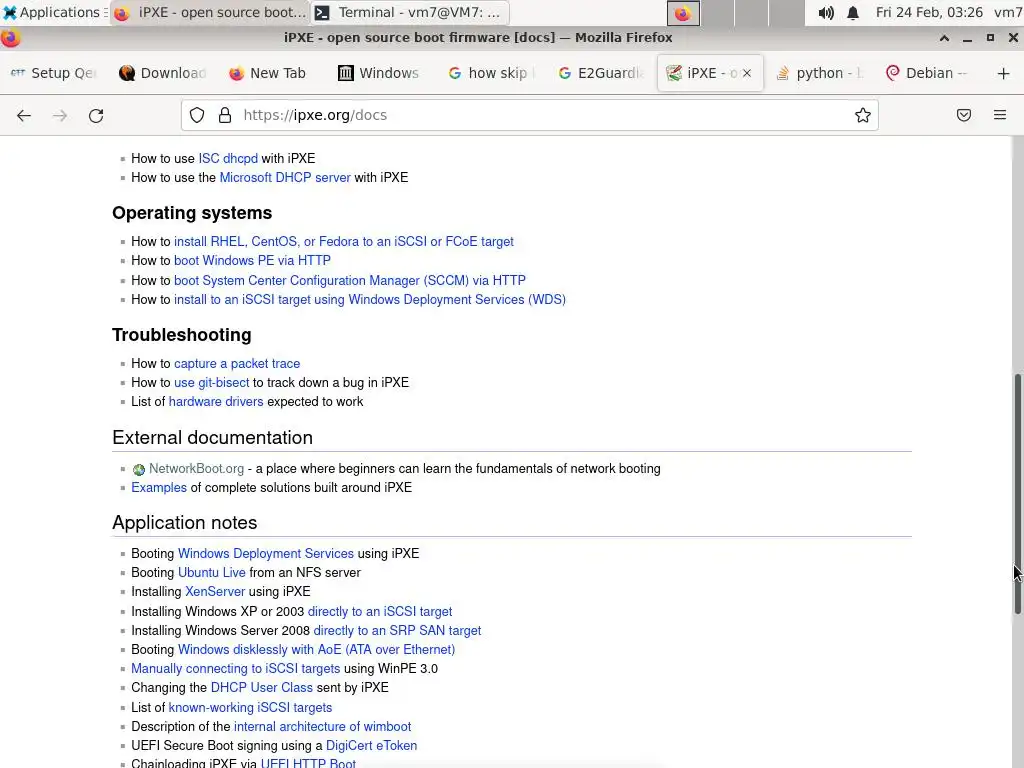This screenshot has height=768, width=1024.
Task: Click the page vertical scrollbar thumb
Action: [x=1017, y=494]
